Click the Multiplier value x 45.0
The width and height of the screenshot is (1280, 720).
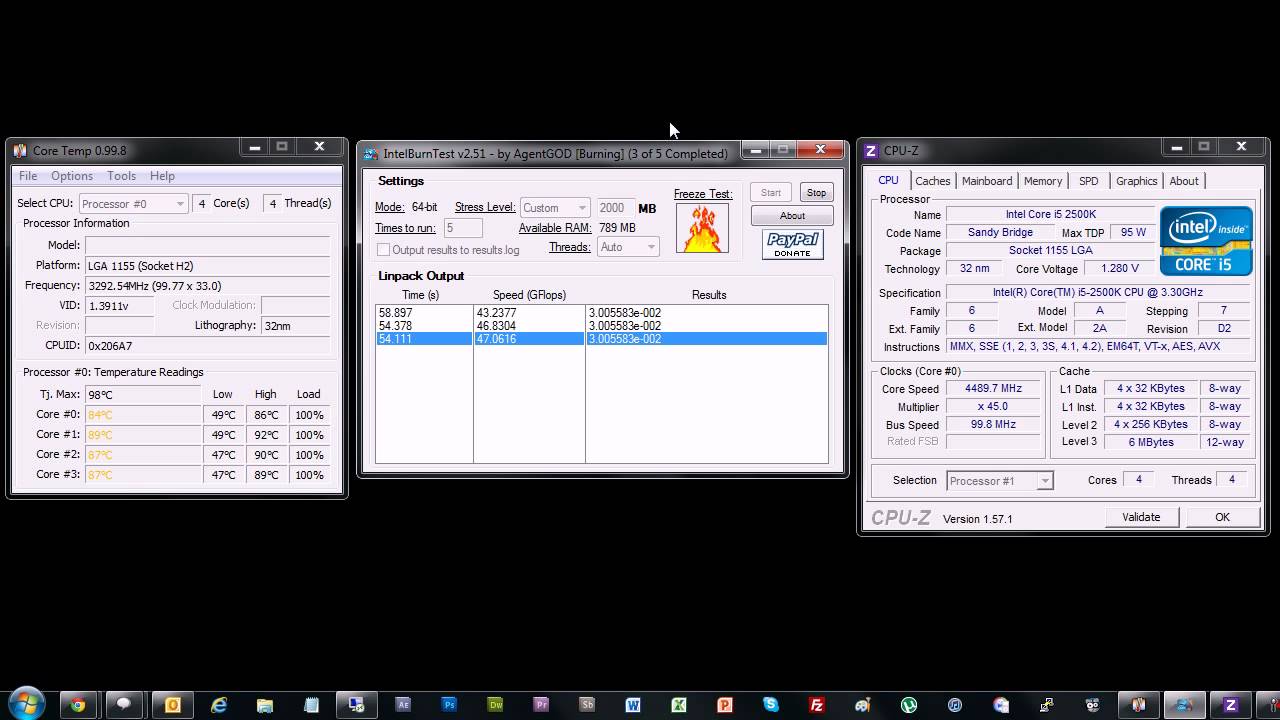click(x=993, y=407)
